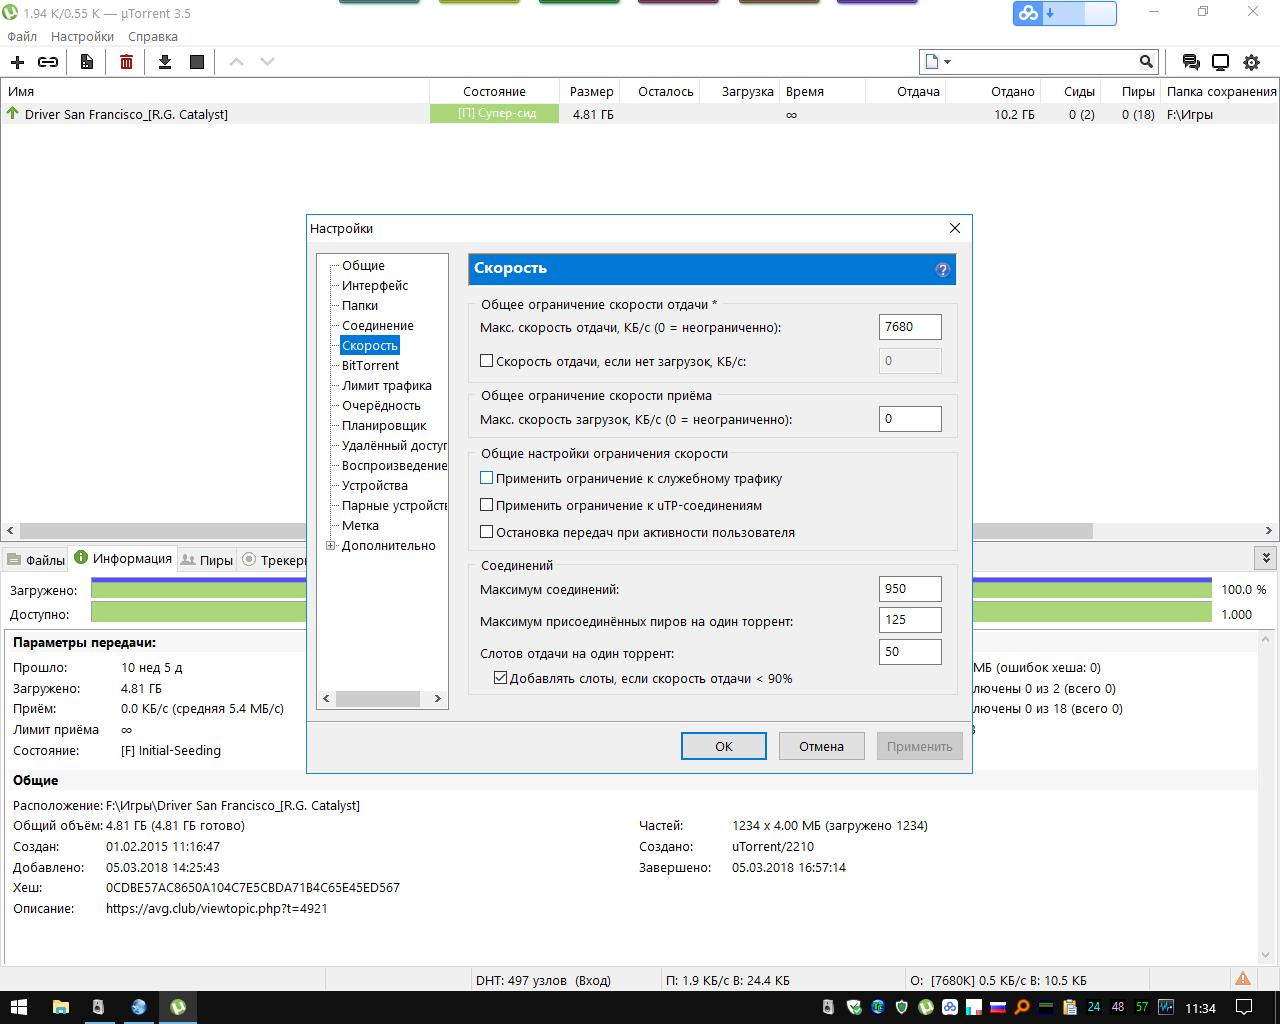Select Интерфейс in the settings tree
The height and width of the screenshot is (1024, 1280).
pos(375,285)
